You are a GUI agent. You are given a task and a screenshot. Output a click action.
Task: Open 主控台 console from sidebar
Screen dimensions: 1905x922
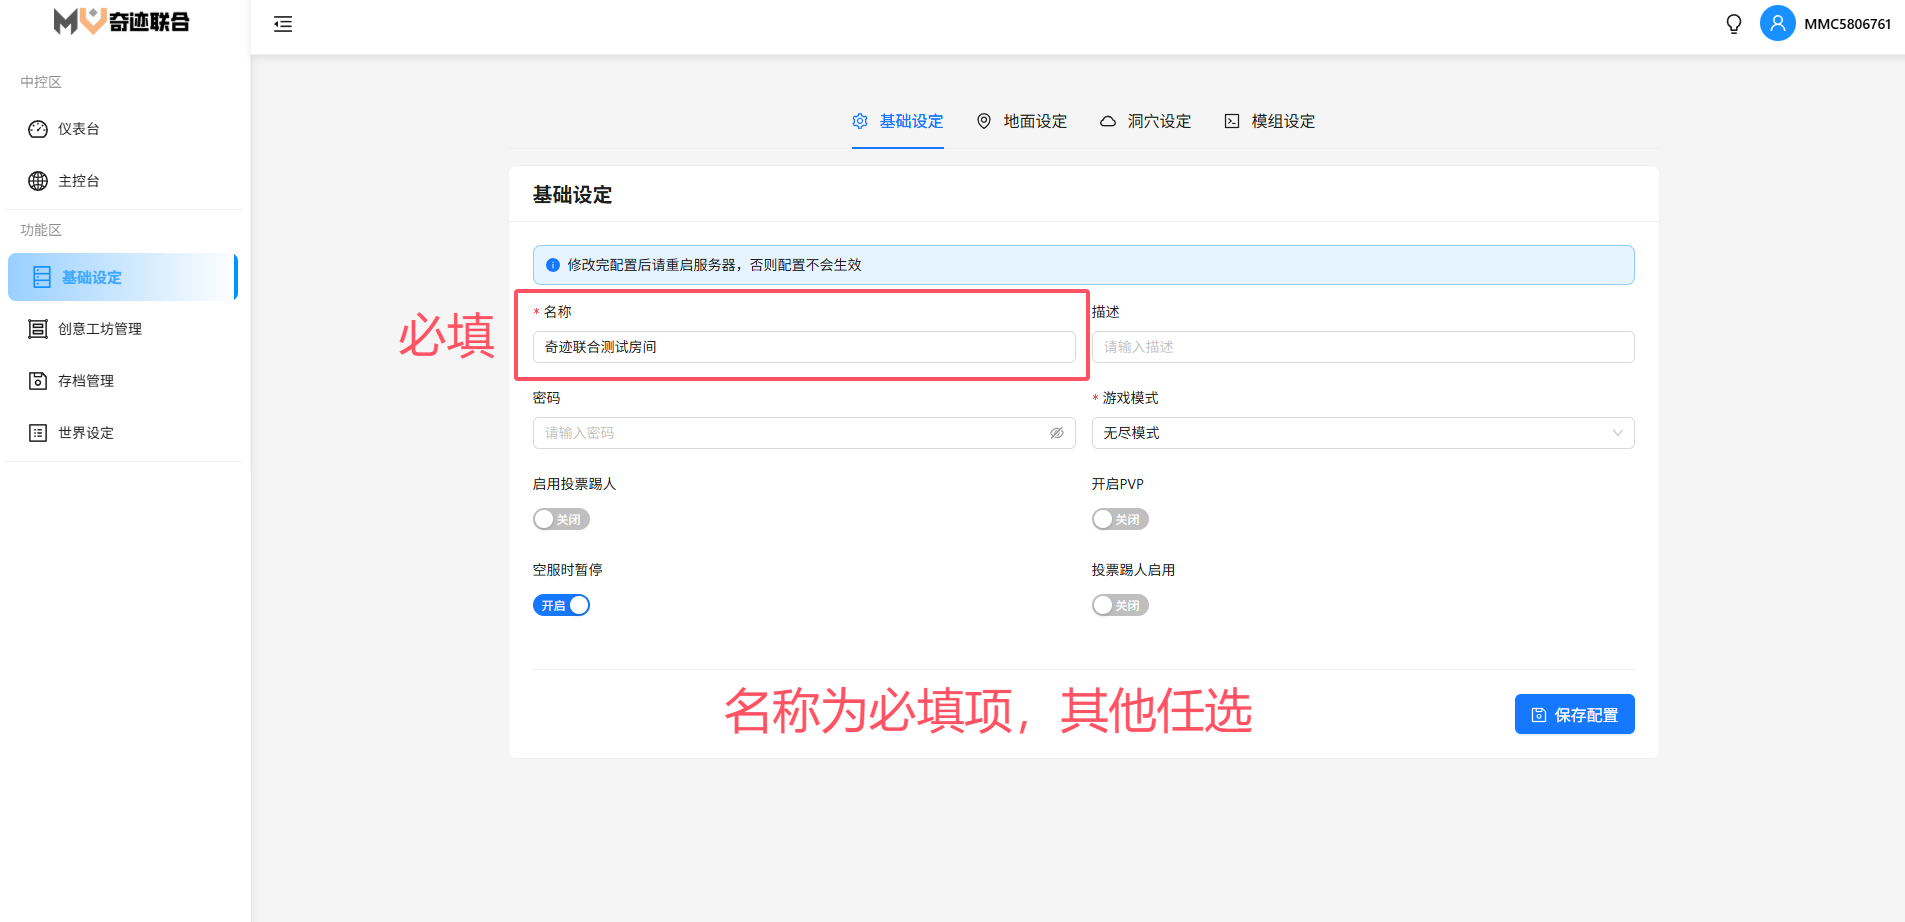pos(78,181)
